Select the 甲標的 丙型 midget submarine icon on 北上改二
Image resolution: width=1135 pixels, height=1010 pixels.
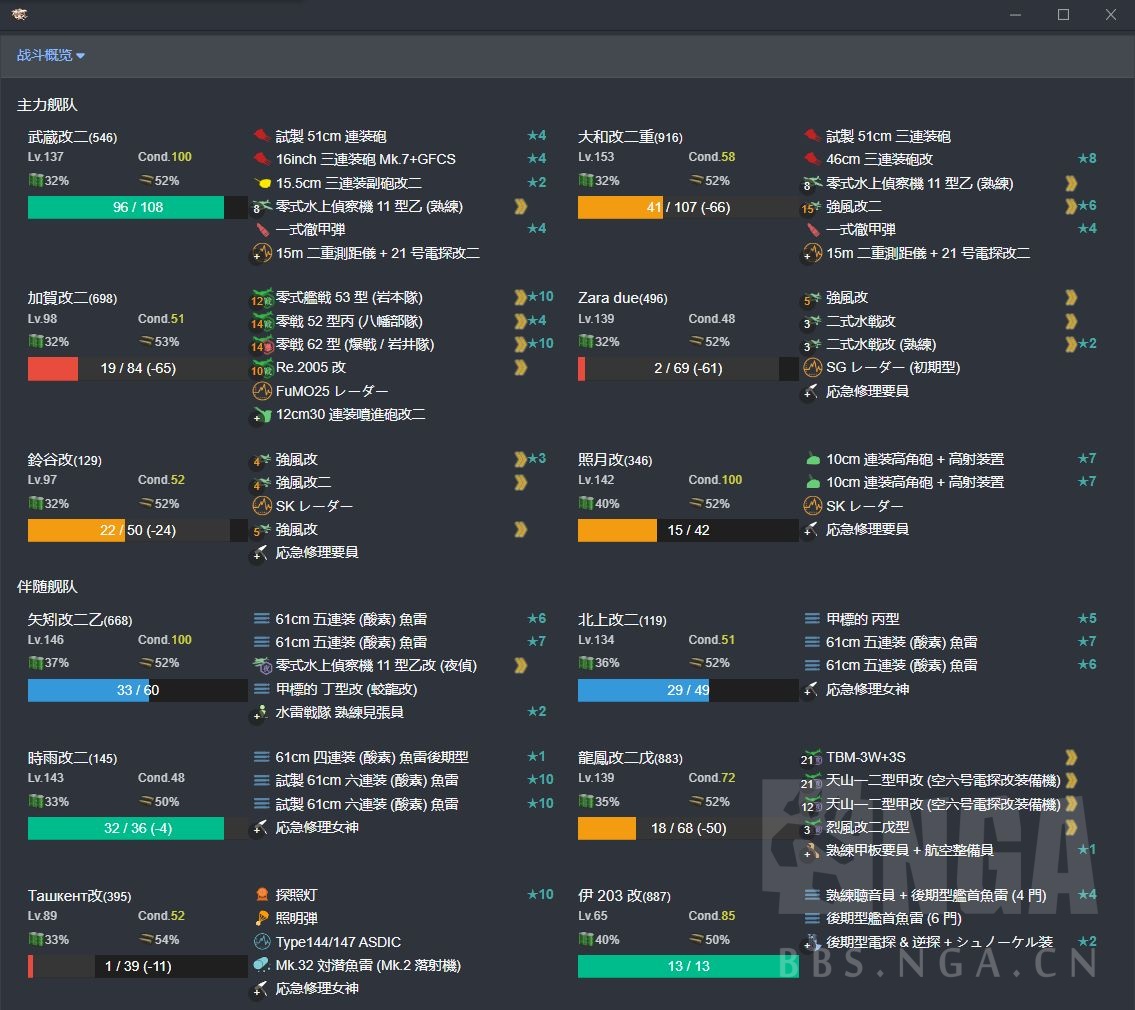(810, 618)
